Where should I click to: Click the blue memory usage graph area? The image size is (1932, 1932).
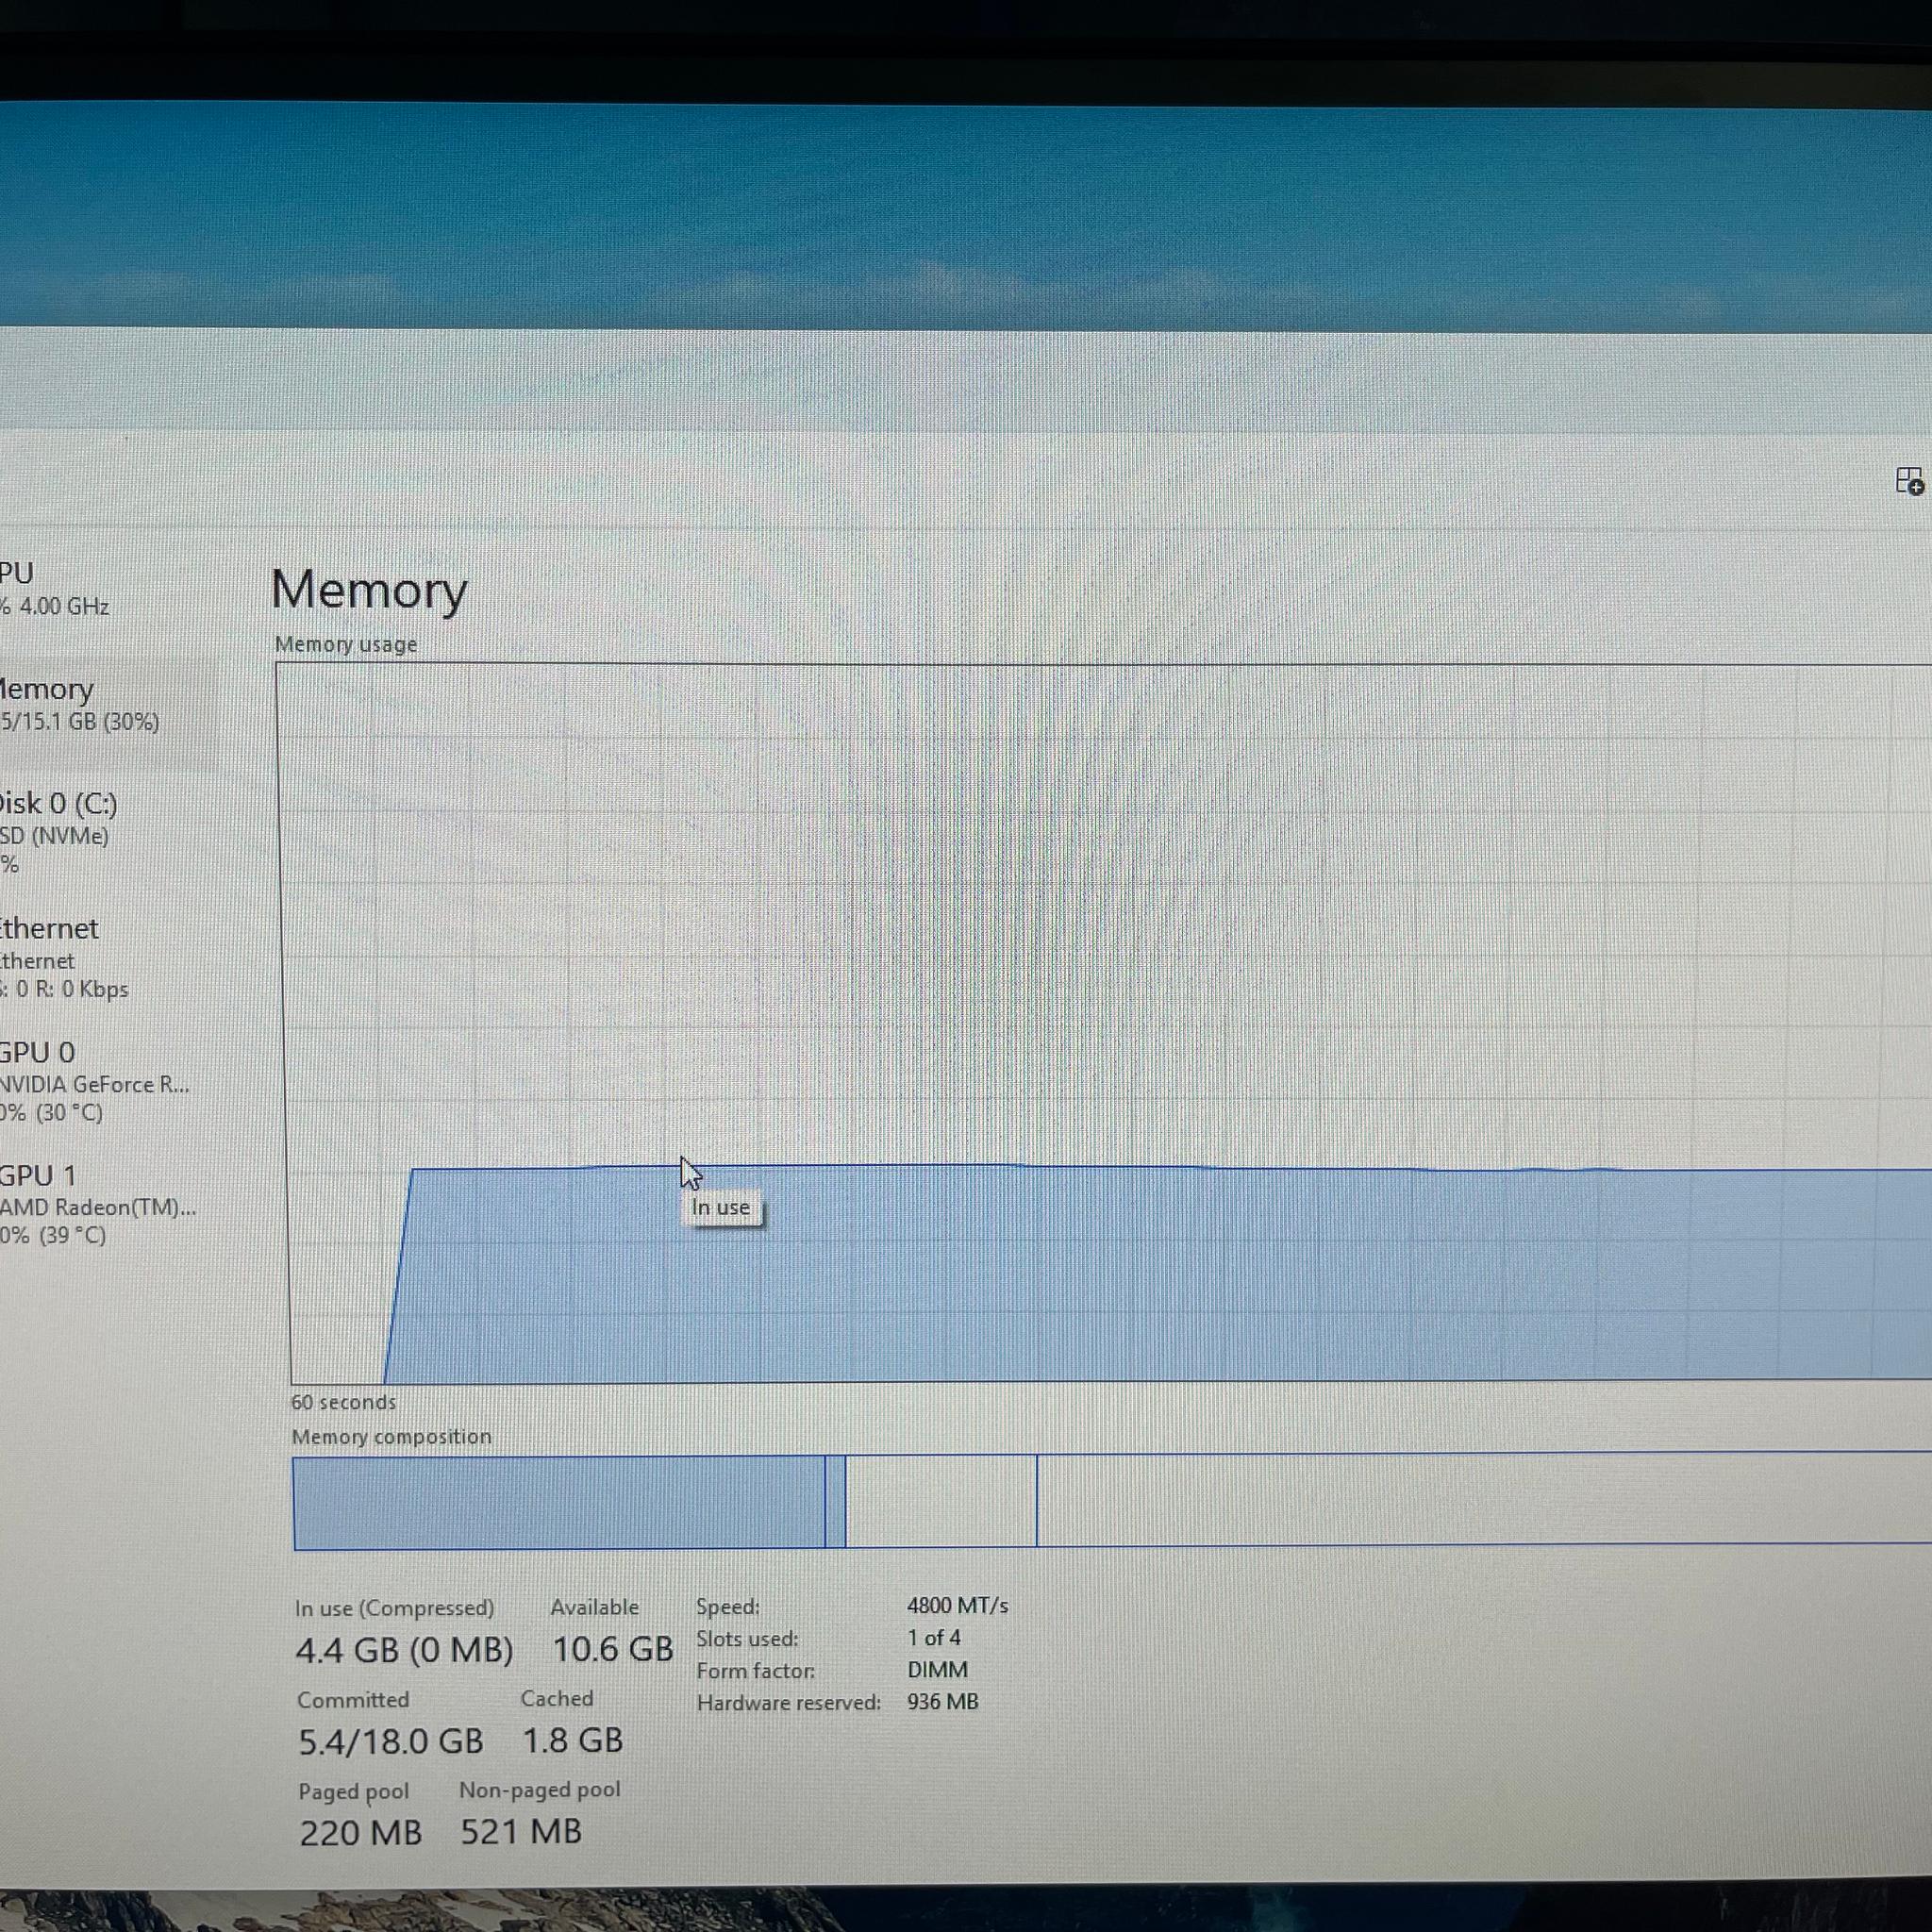click(x=1150, y=1275)
